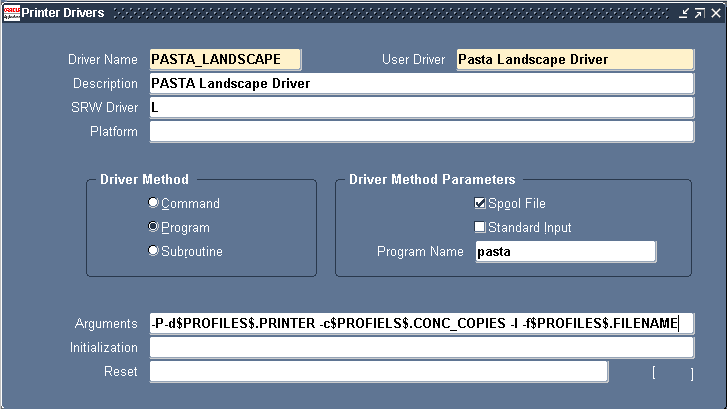This screenshot has width=727, height=409.
Task: Enable the Standard Input checkbox
Action: pos(480,227)
